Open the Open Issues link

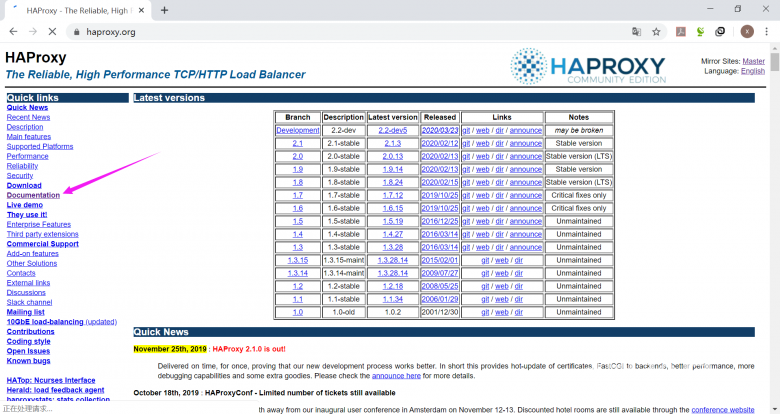28,351
